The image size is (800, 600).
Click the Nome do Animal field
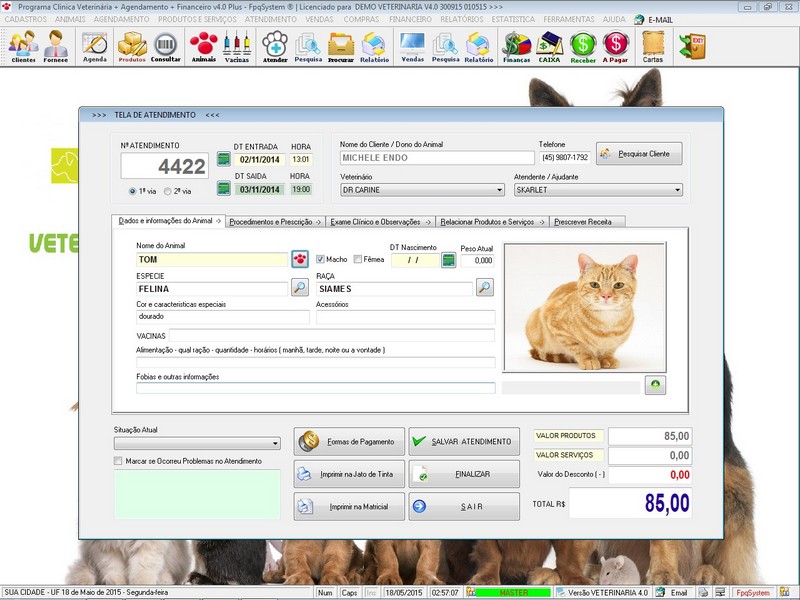pos(212,259)
